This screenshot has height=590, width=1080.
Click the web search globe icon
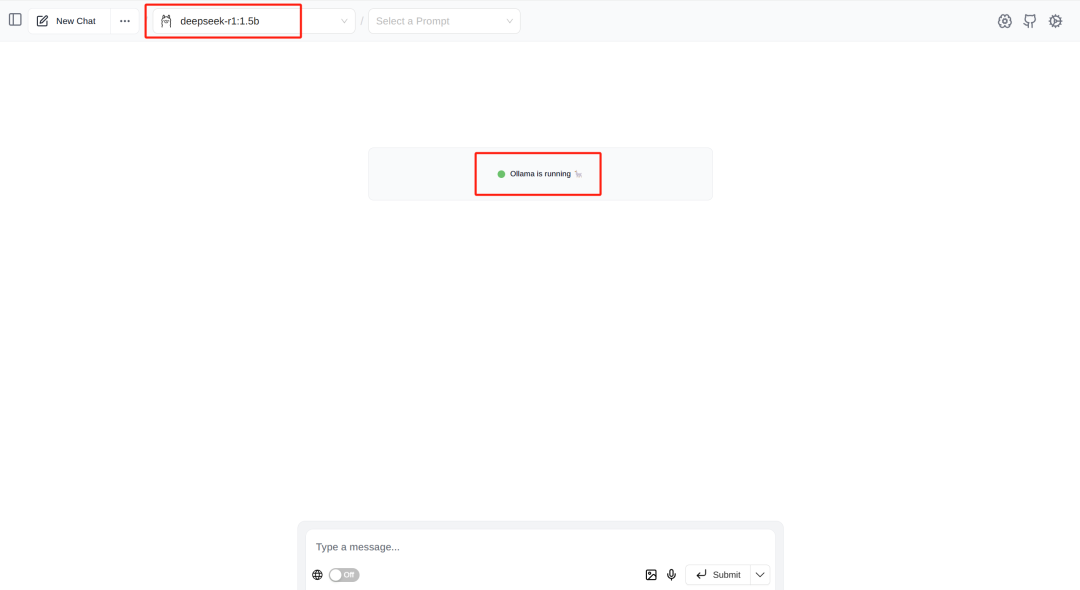coord(317,575)
